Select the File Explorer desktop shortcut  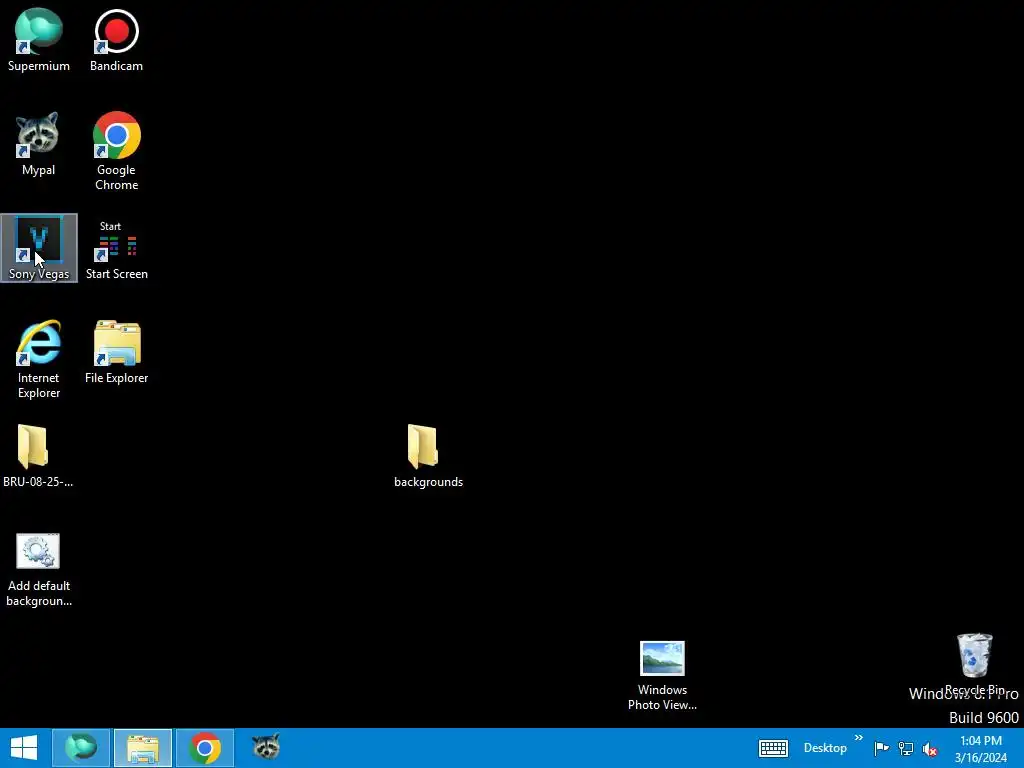click(x=116, y=352)
